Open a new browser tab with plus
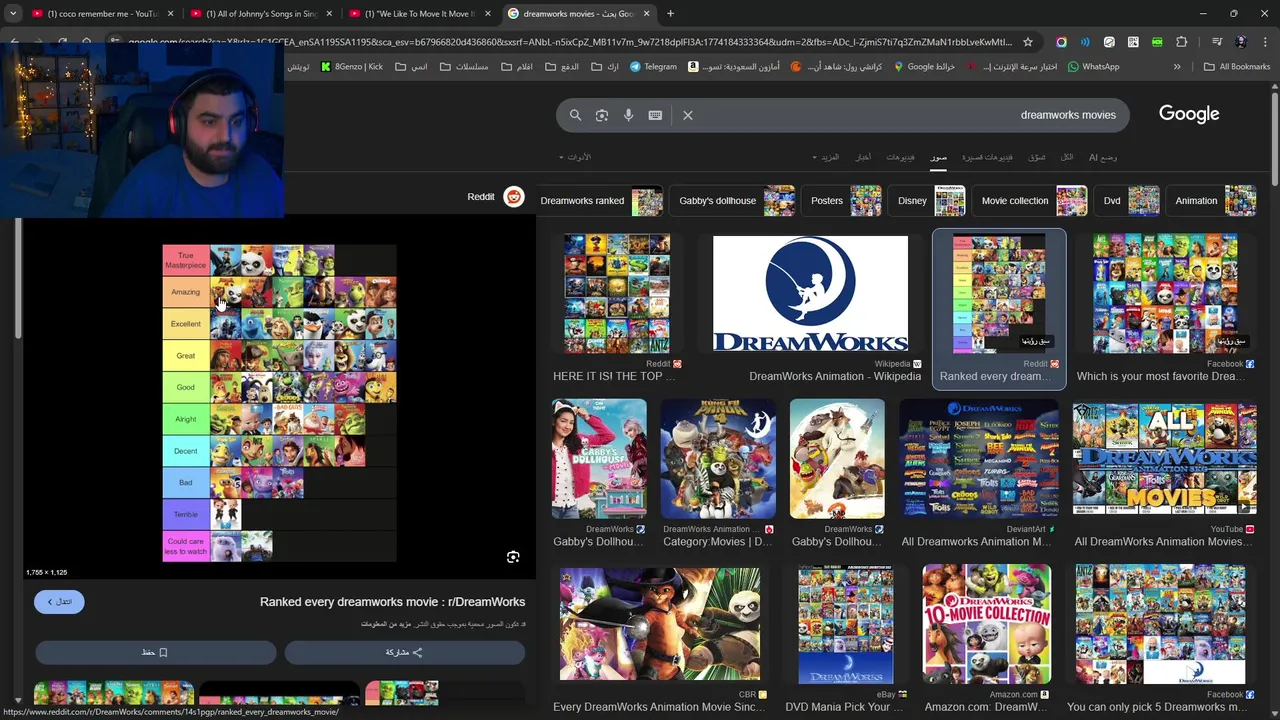Viewport: 1280px width, 720px height. point(670,14)
